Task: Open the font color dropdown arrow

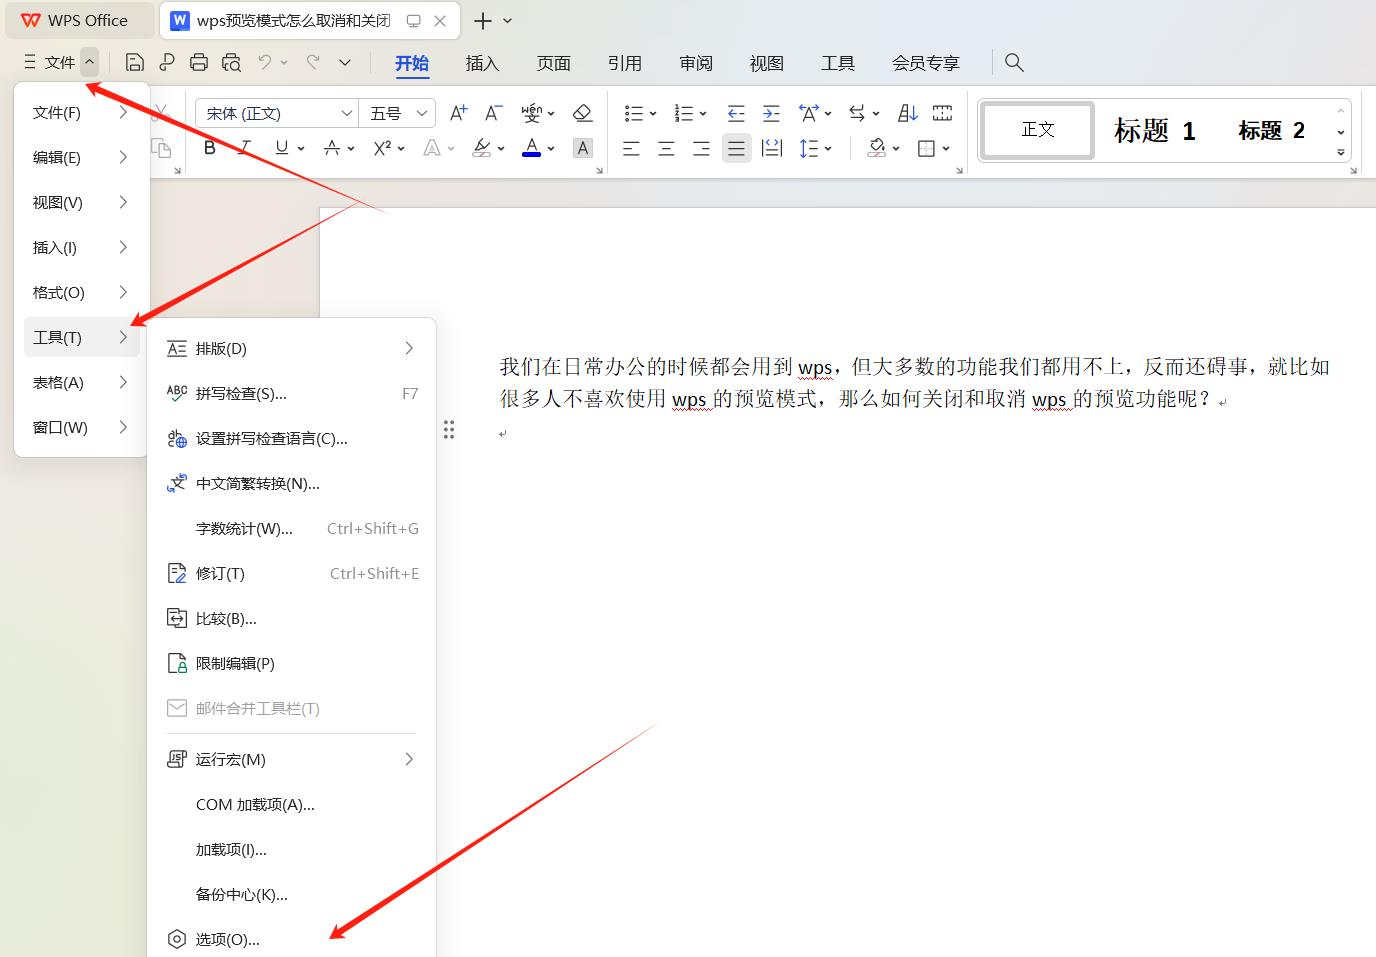Action: (x=551, y=148)
